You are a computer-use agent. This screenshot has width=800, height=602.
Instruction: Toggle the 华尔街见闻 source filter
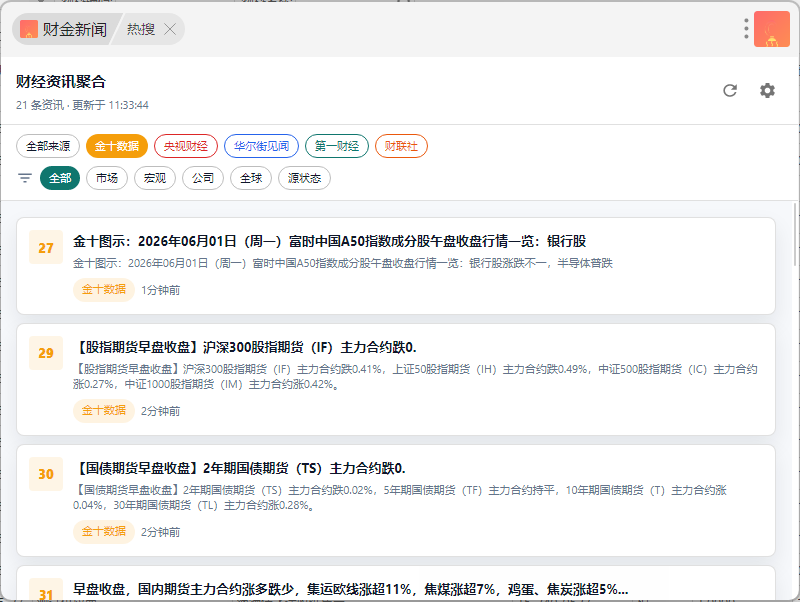(x=261, y=146)
